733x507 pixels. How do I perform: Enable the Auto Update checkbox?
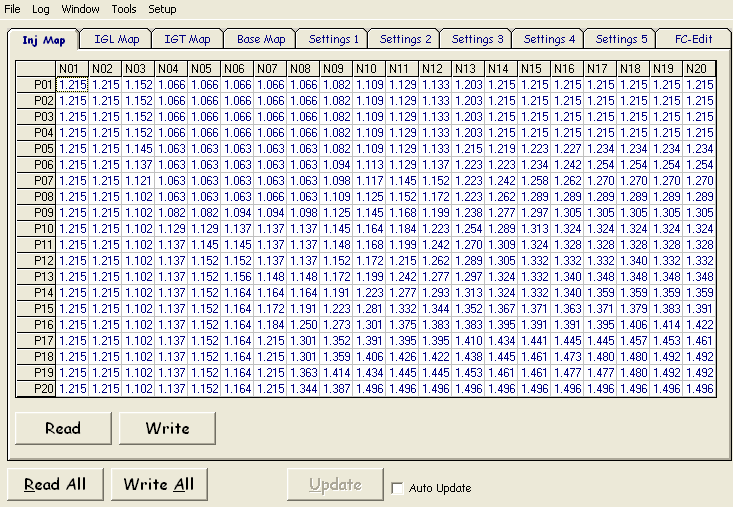397,488
